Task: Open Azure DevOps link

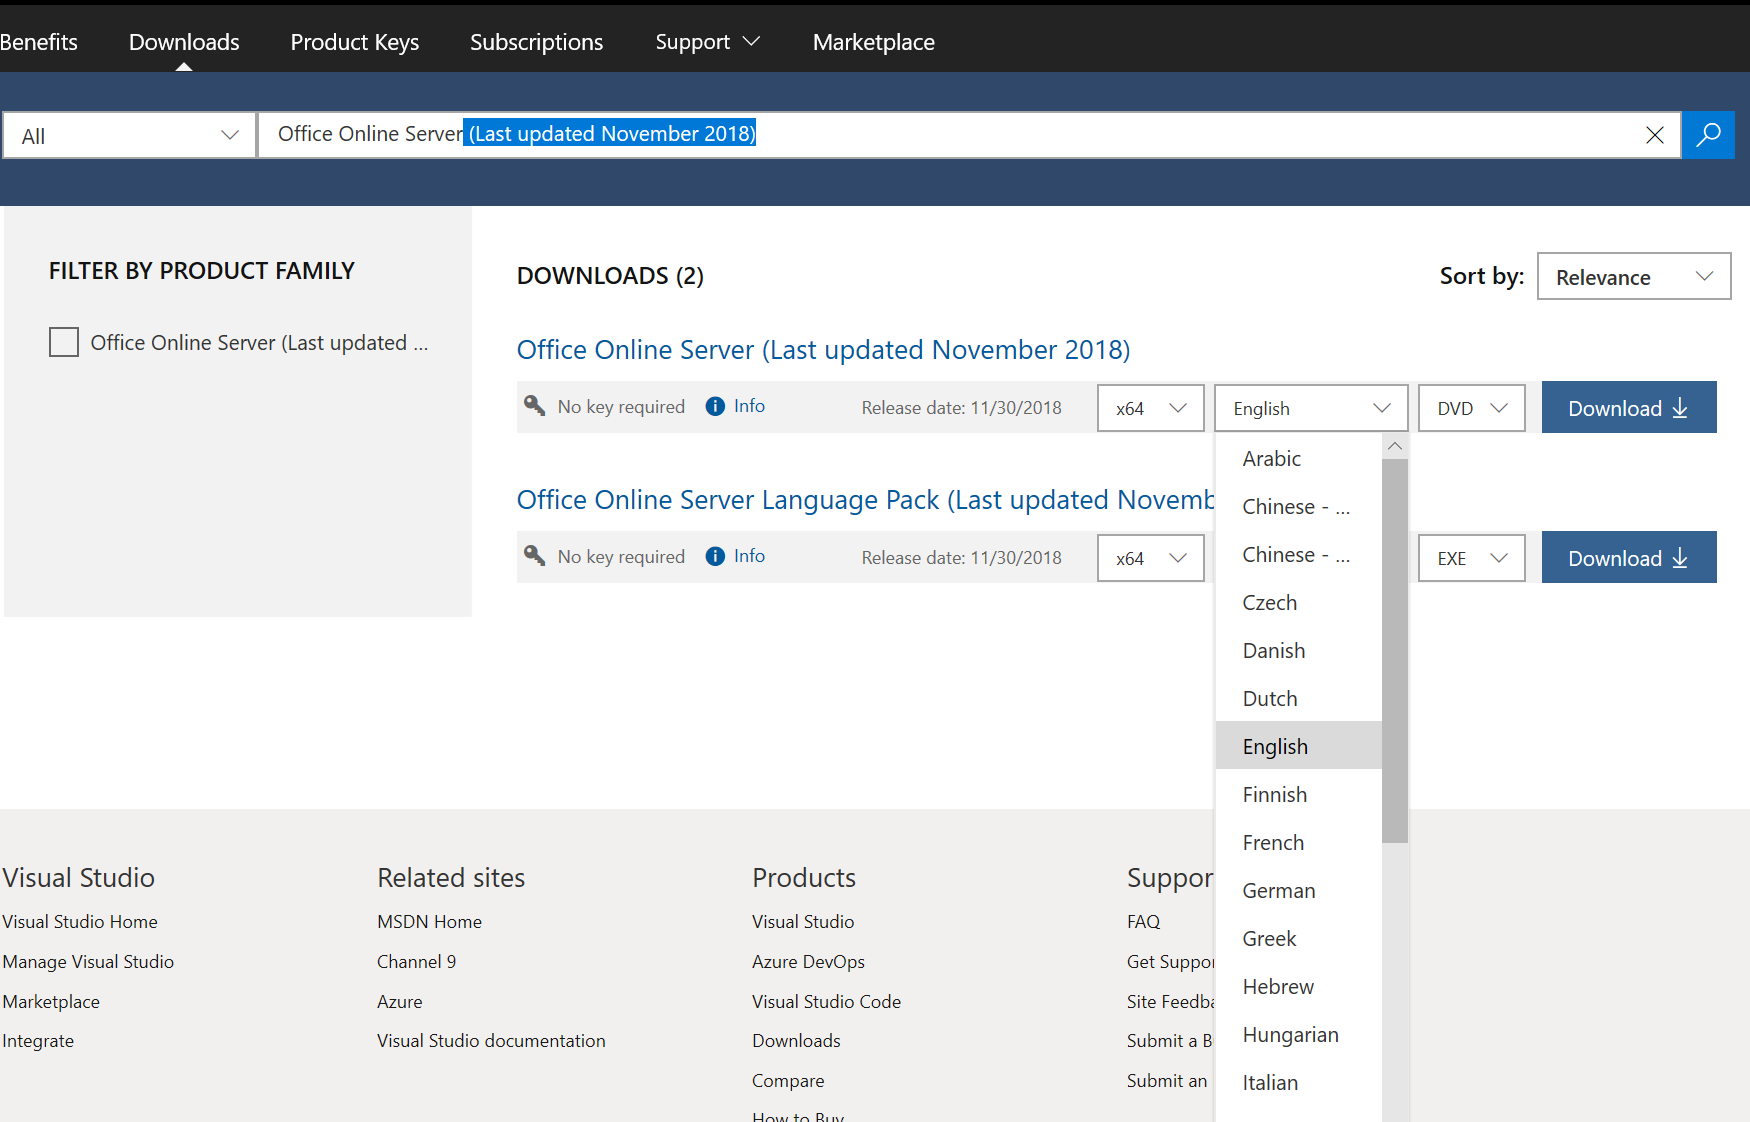Action: pyautogui.click(x=808, y=961)
